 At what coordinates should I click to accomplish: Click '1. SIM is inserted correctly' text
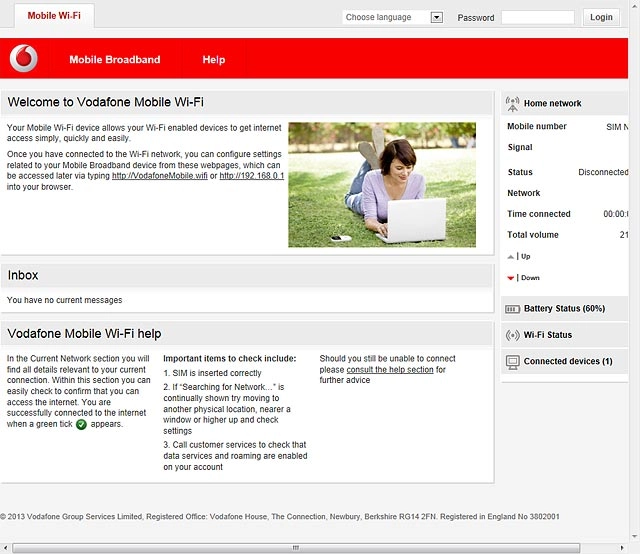(212, 374)
